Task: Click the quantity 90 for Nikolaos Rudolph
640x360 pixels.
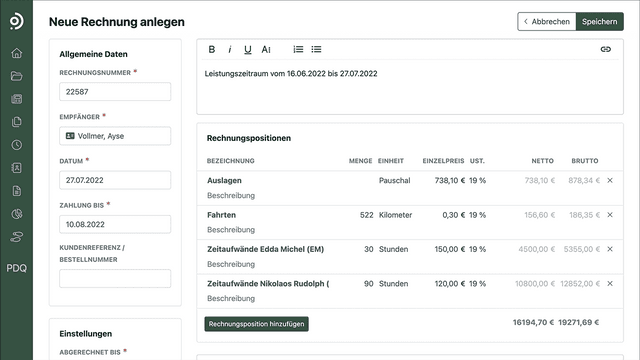Action: tap(369, 283)
